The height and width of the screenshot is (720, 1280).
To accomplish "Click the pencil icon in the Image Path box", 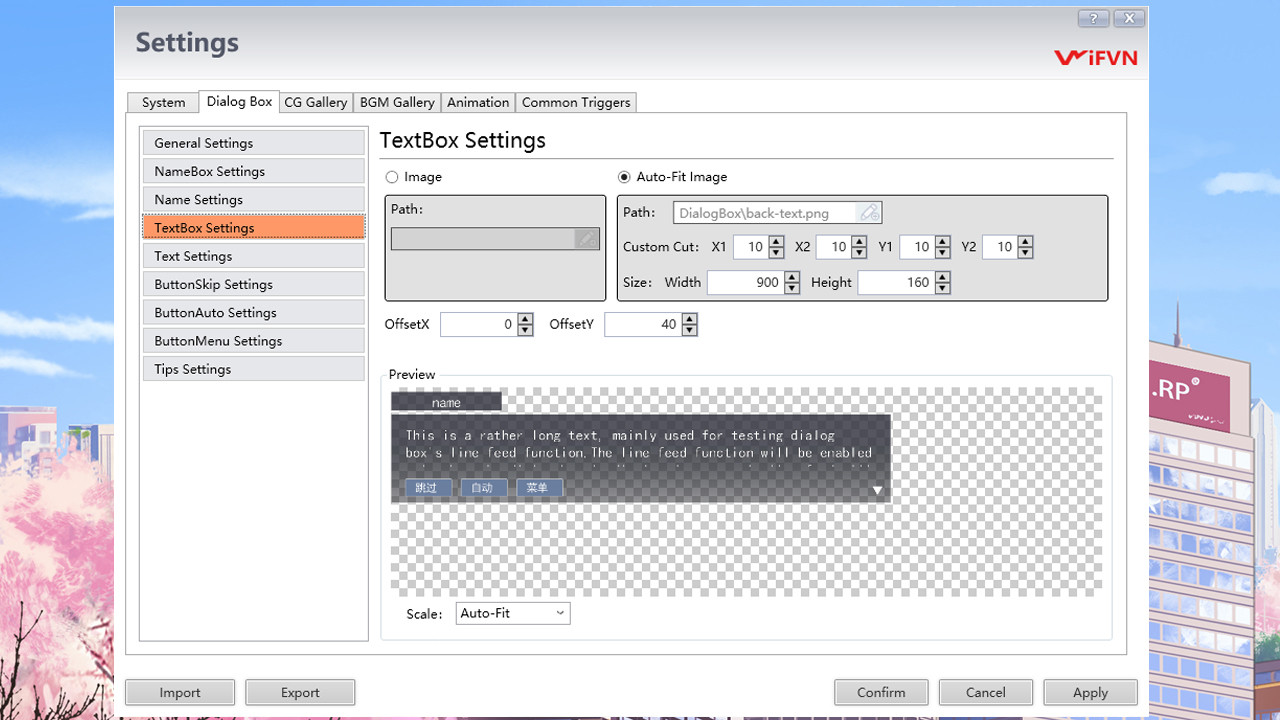I will click(x=585, y=238).
